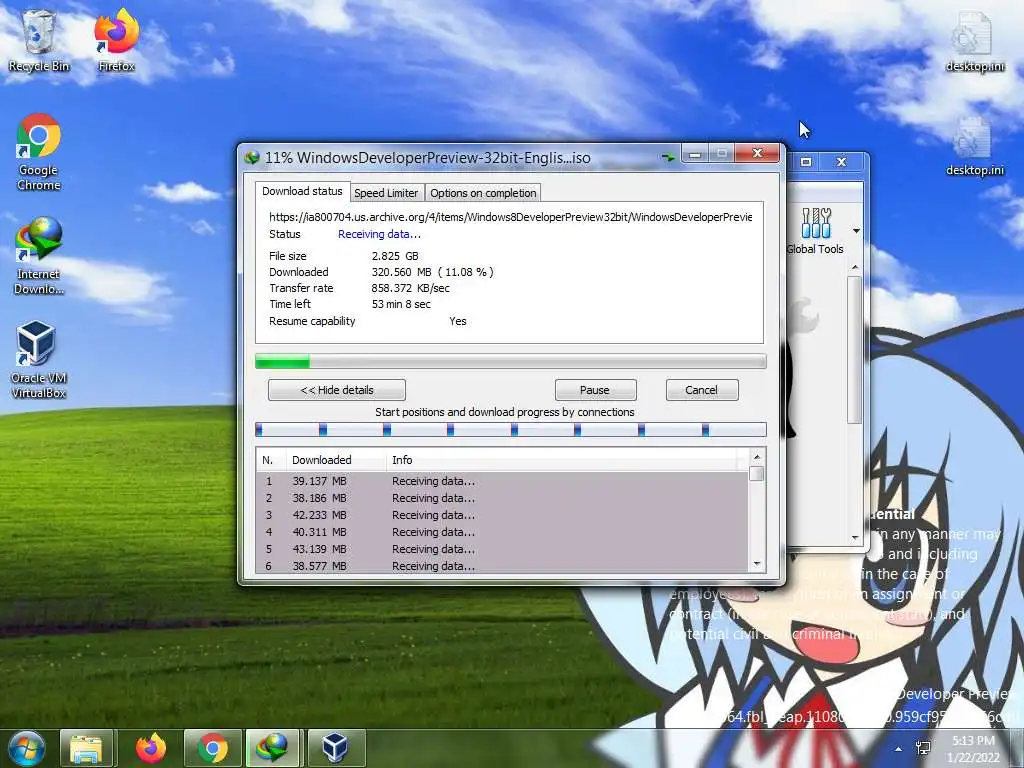Click the 53 min 8 sec time left

click(x=401, y=304)
